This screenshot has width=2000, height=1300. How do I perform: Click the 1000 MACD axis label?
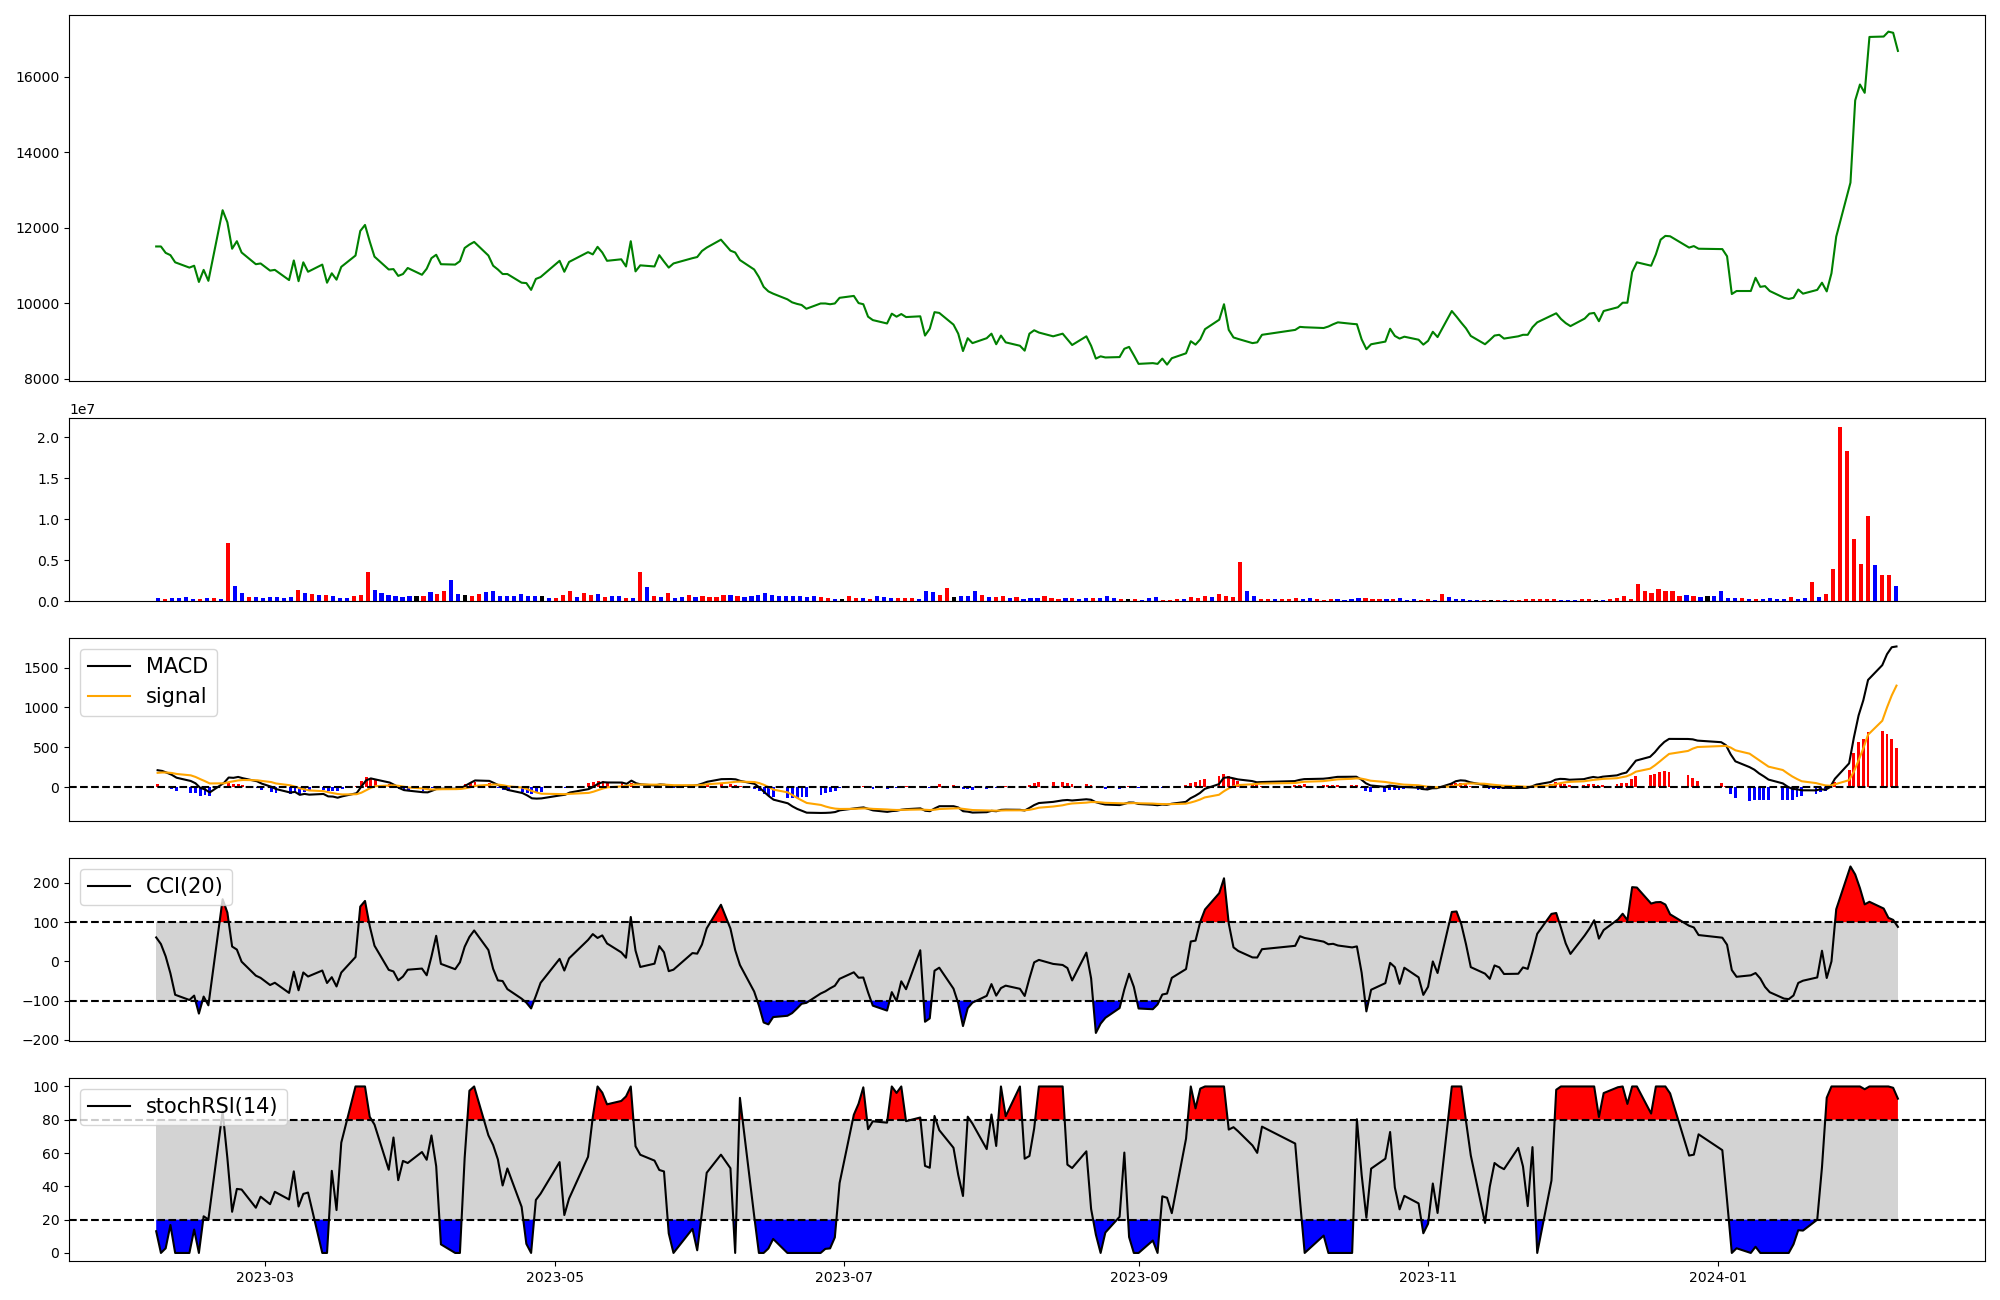[42, 708]
